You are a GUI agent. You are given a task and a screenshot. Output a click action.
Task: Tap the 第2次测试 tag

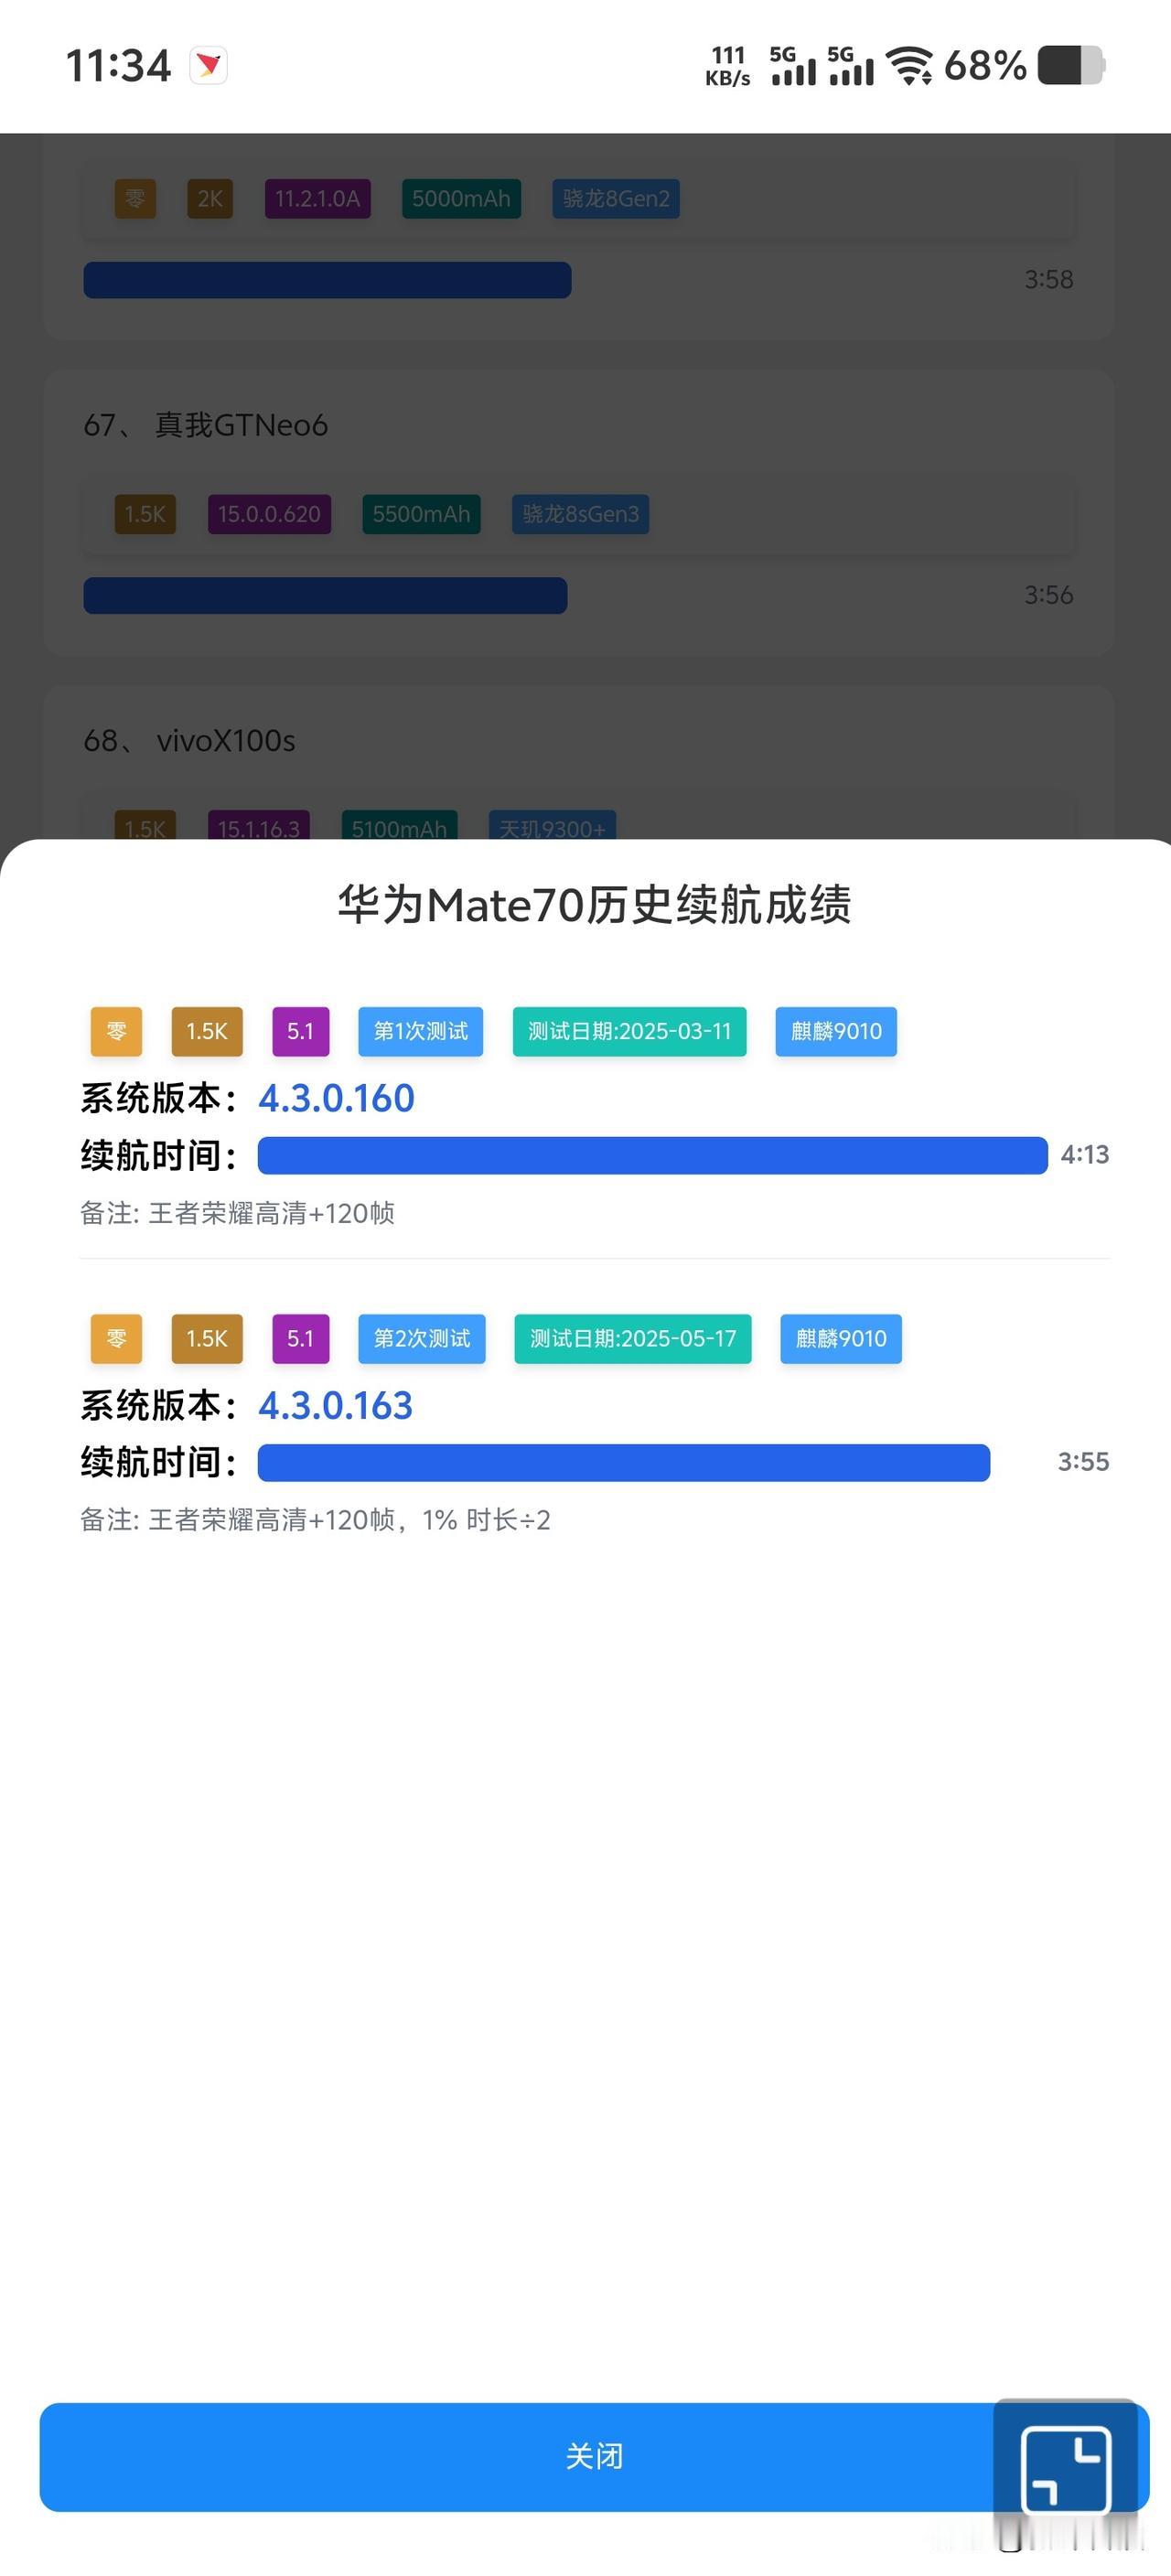[422, 1338]
